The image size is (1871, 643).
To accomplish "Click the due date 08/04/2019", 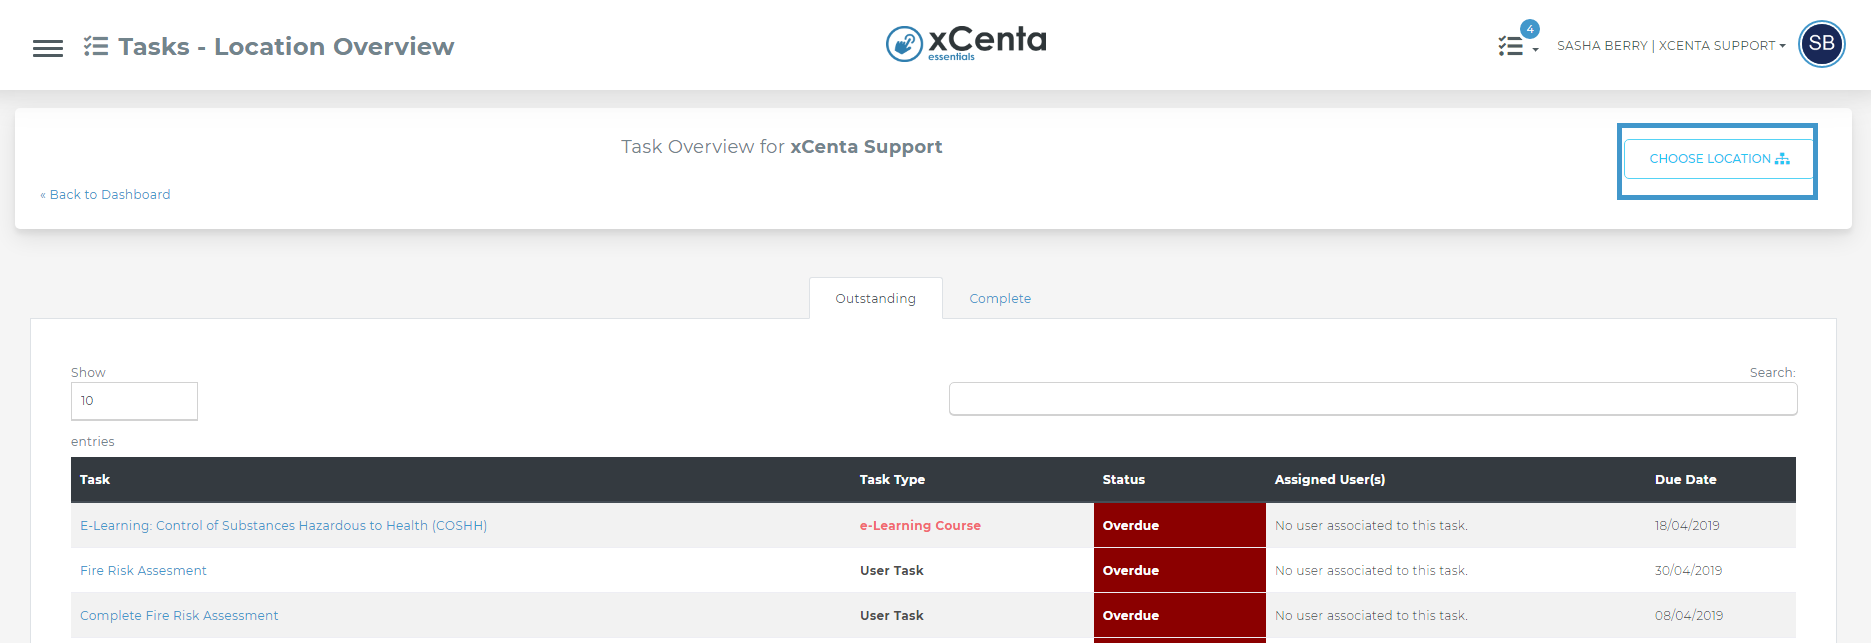I will click(1689, 616).
